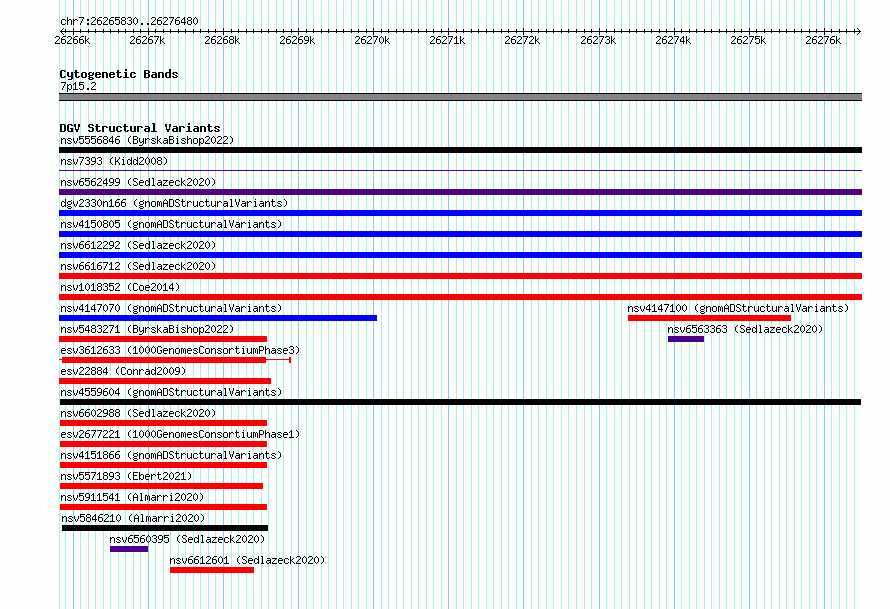Open the nsv5483271 (ByrskaBishop2022) label
Viewport: 890px width, 609px height.
click(x=147, y=329)
